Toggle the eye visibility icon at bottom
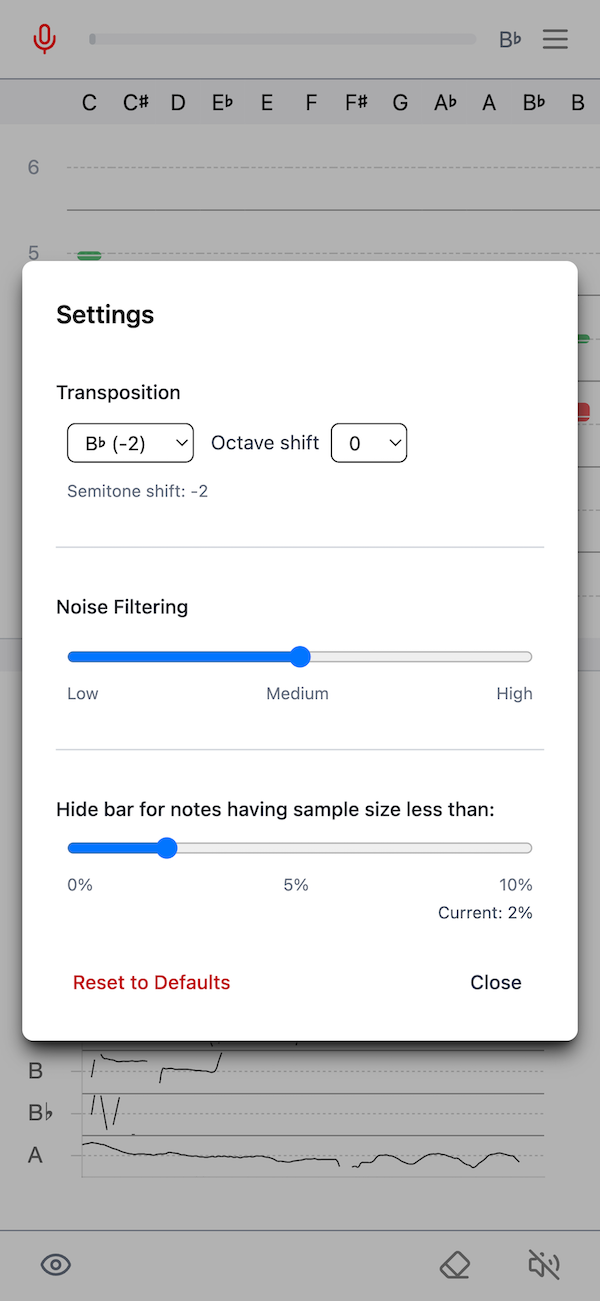This screenshot has height=1301, width=600. point(55,1265)
